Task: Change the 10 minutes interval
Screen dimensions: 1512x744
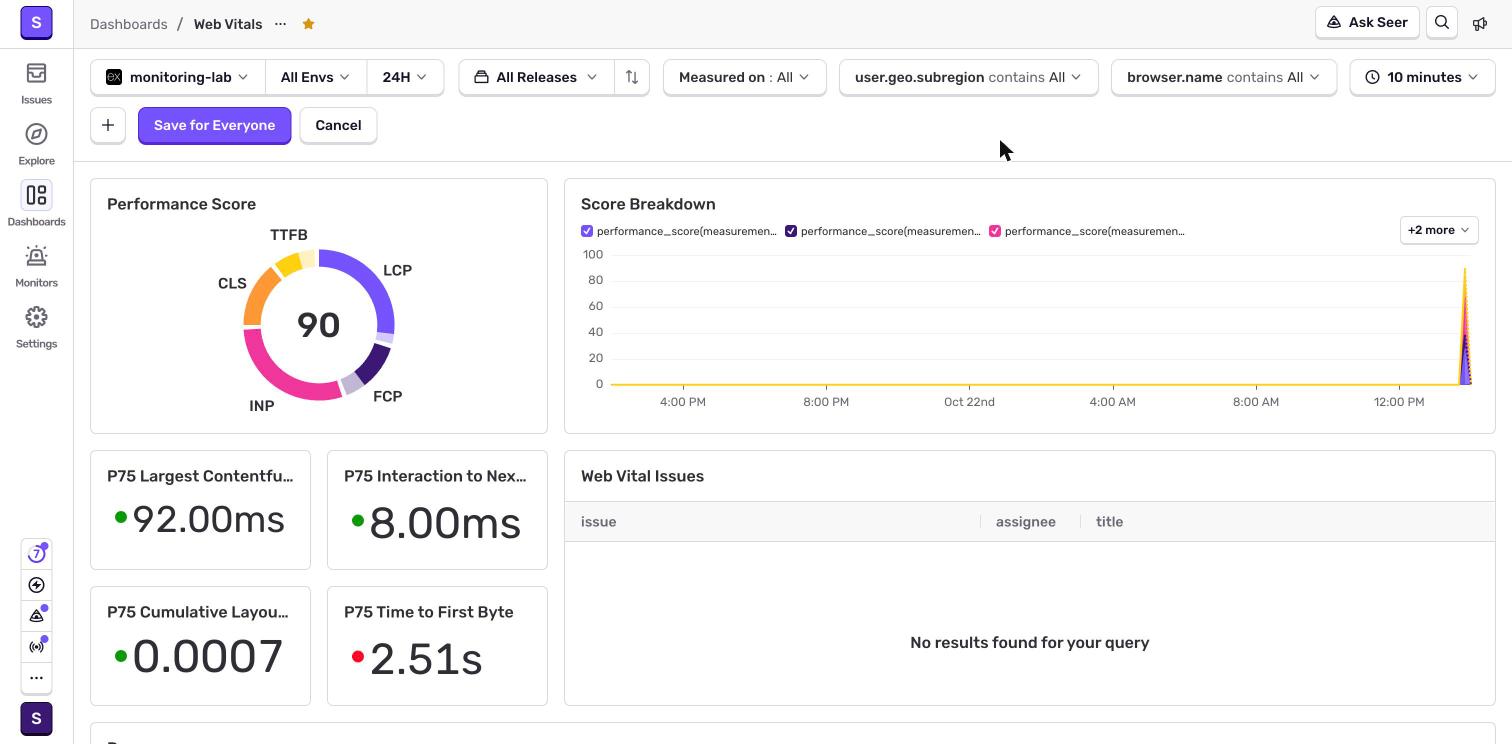Action: pyautogui.click(x=1422, y=77)
